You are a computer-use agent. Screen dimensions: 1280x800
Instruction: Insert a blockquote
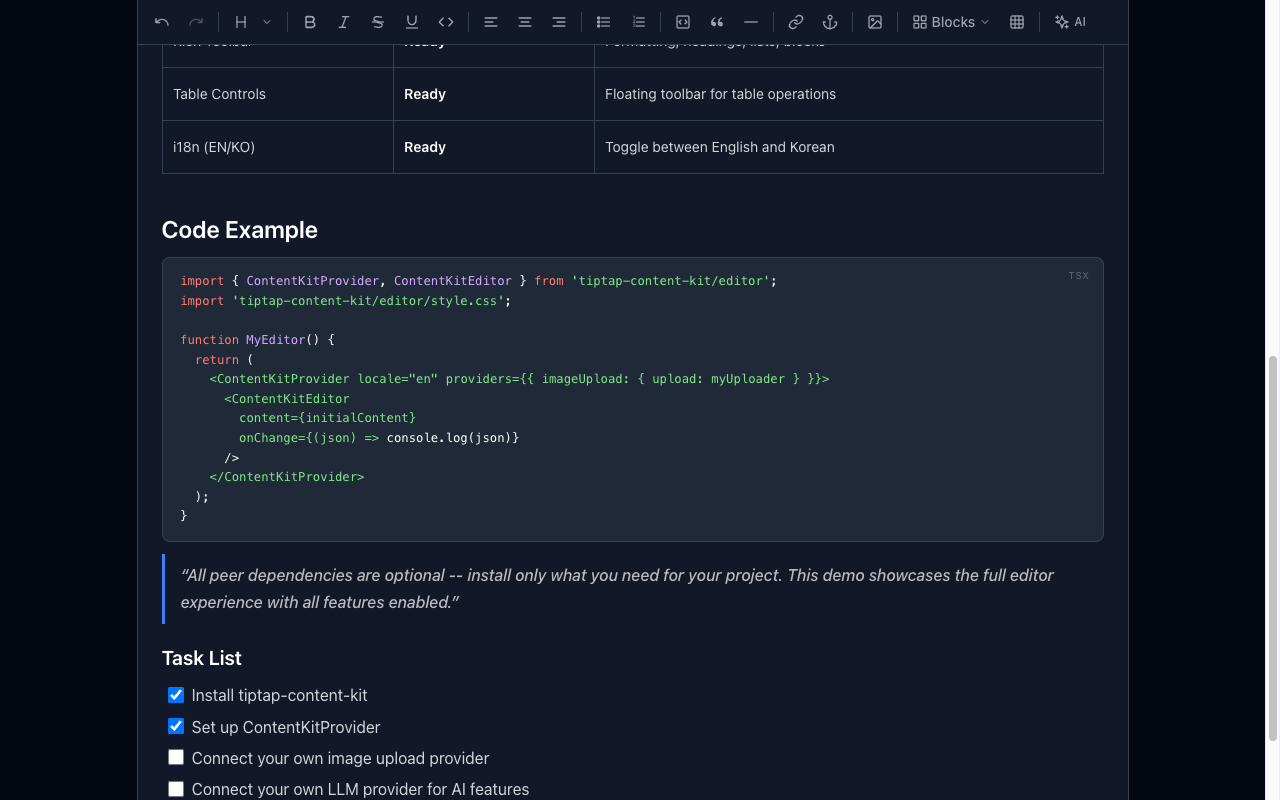[x=717, y=22]
